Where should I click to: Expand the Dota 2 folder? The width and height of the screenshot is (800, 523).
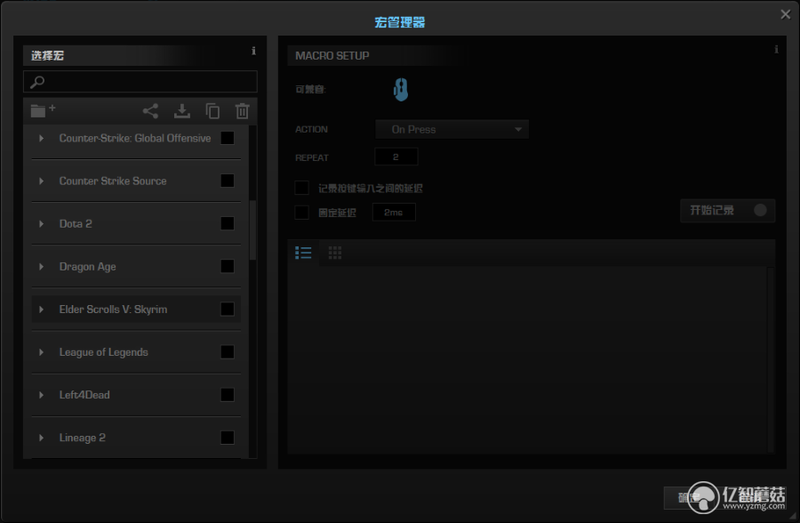click(41, 224)
